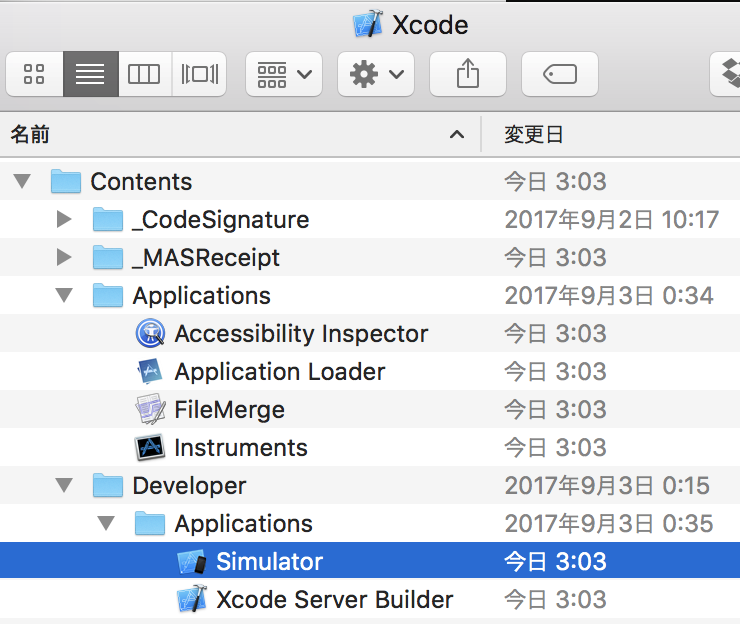Switch to column view mode
The image size is (740, 624).
pos(144,74)
